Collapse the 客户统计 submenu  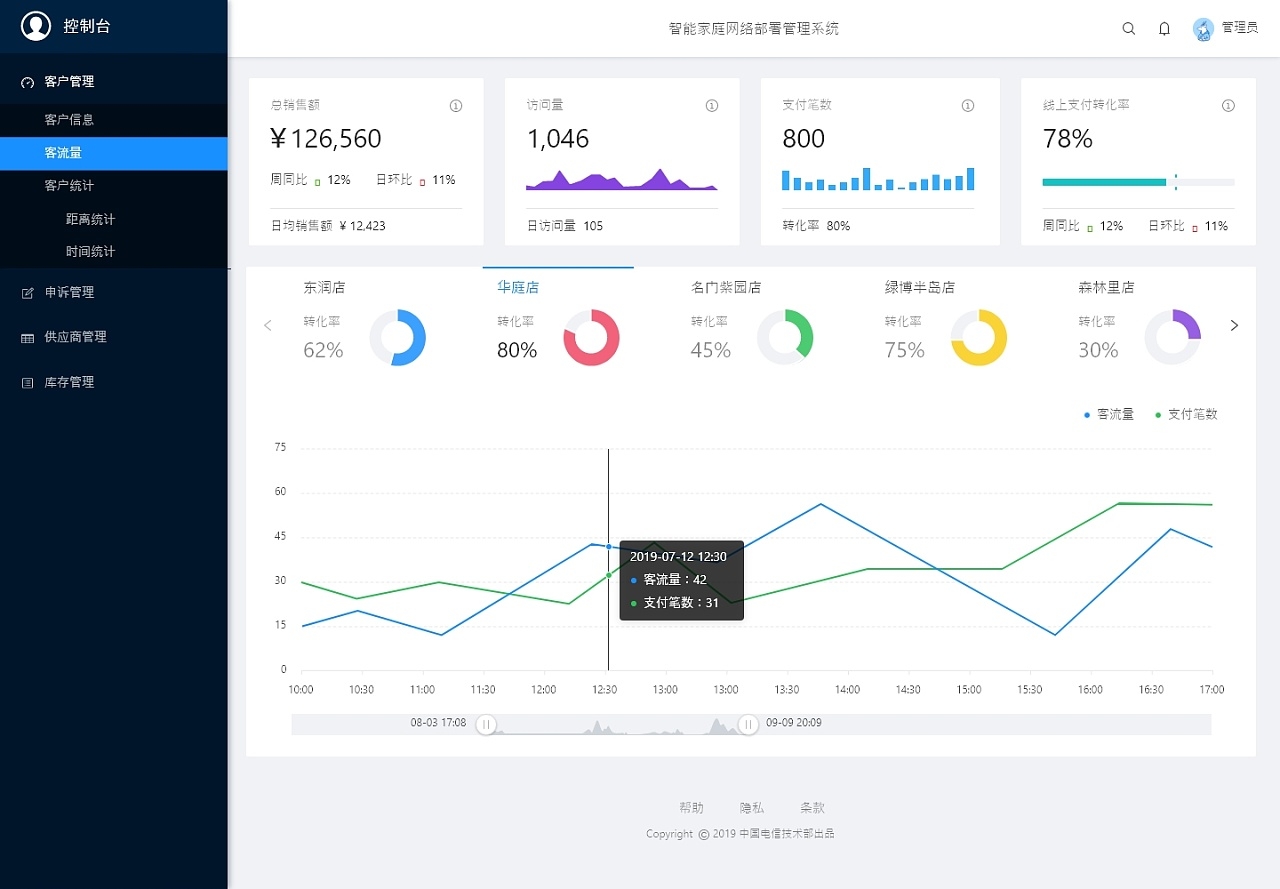(x=114, y=186)
